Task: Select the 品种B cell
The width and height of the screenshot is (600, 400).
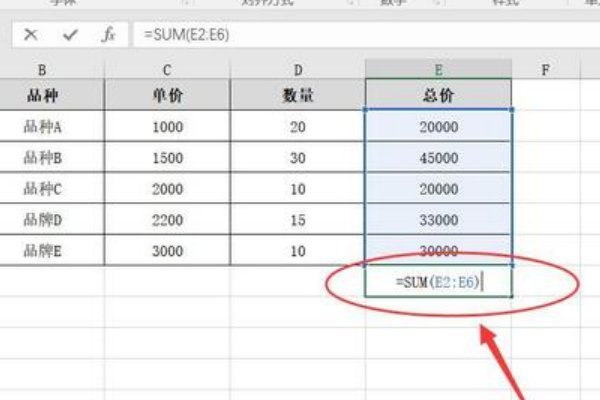Action: click(52, 157)
